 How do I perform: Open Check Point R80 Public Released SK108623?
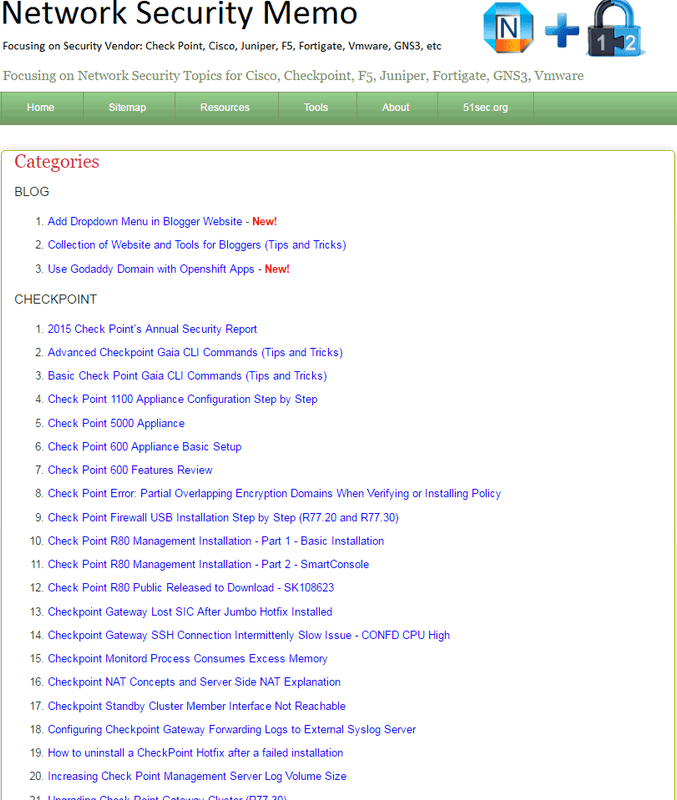[191, 588]
